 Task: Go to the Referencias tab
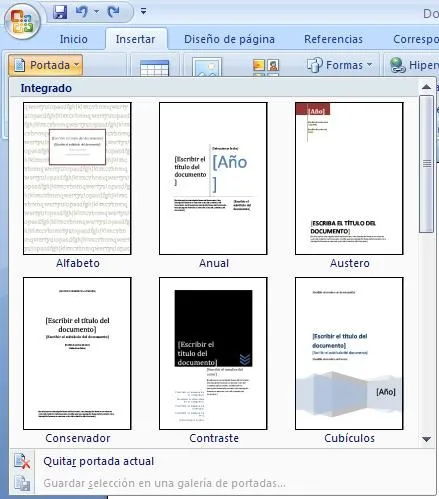[333, 39]
